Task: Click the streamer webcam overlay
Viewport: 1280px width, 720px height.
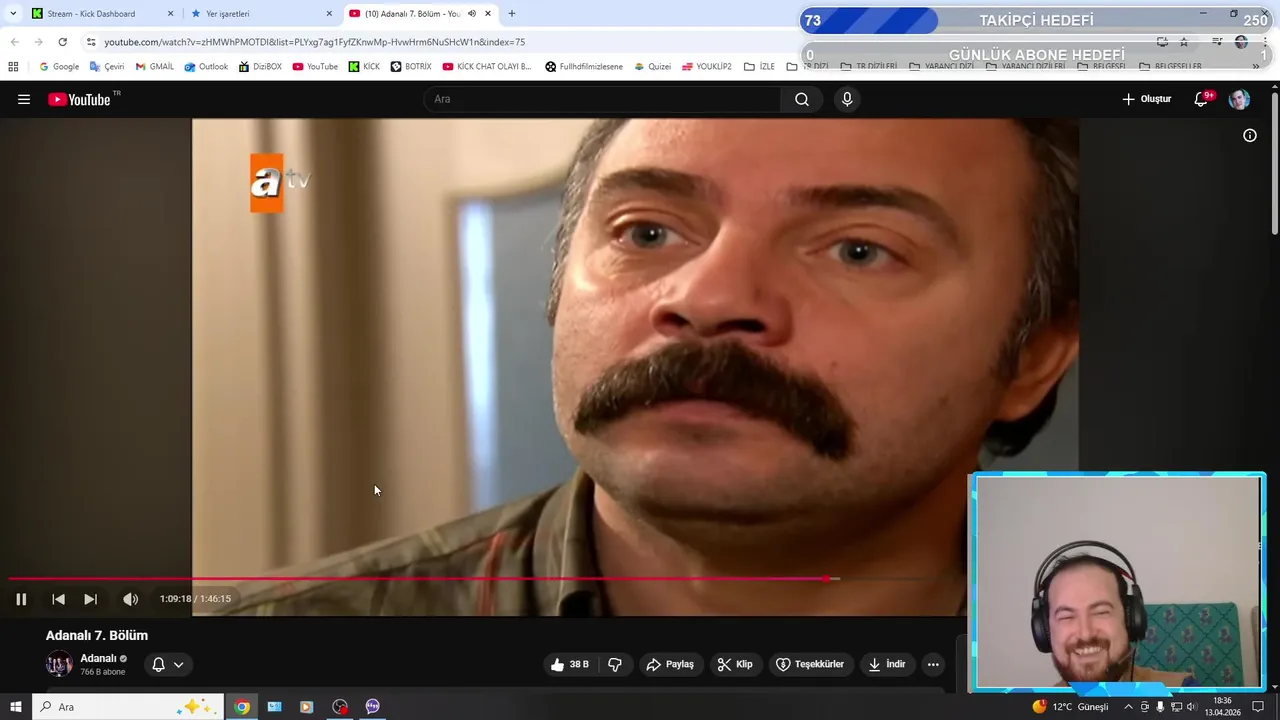Action: click(1118, 582)
